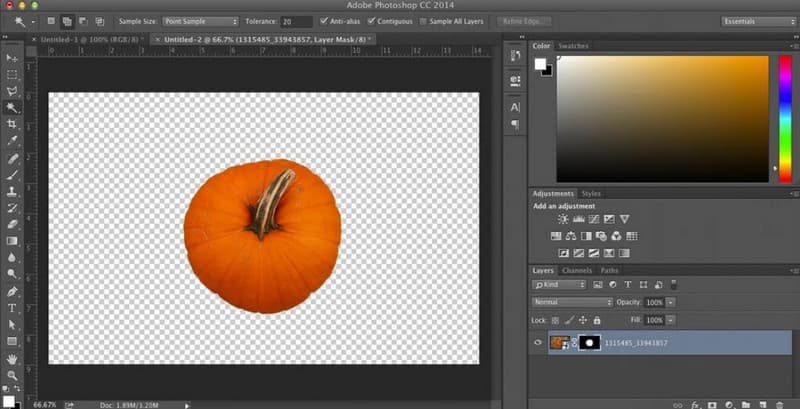Select the Type tool
800x409 pixels.
coord(12,308)
